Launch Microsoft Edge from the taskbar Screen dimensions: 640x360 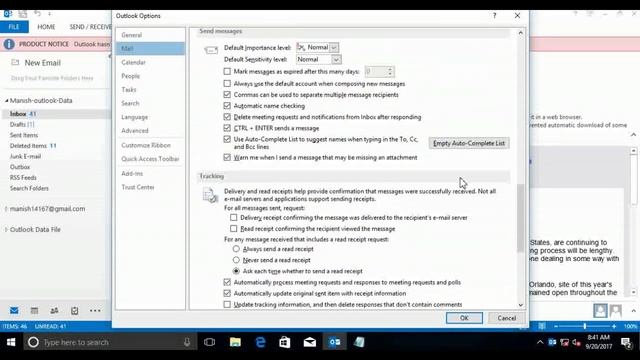[260, 342]
